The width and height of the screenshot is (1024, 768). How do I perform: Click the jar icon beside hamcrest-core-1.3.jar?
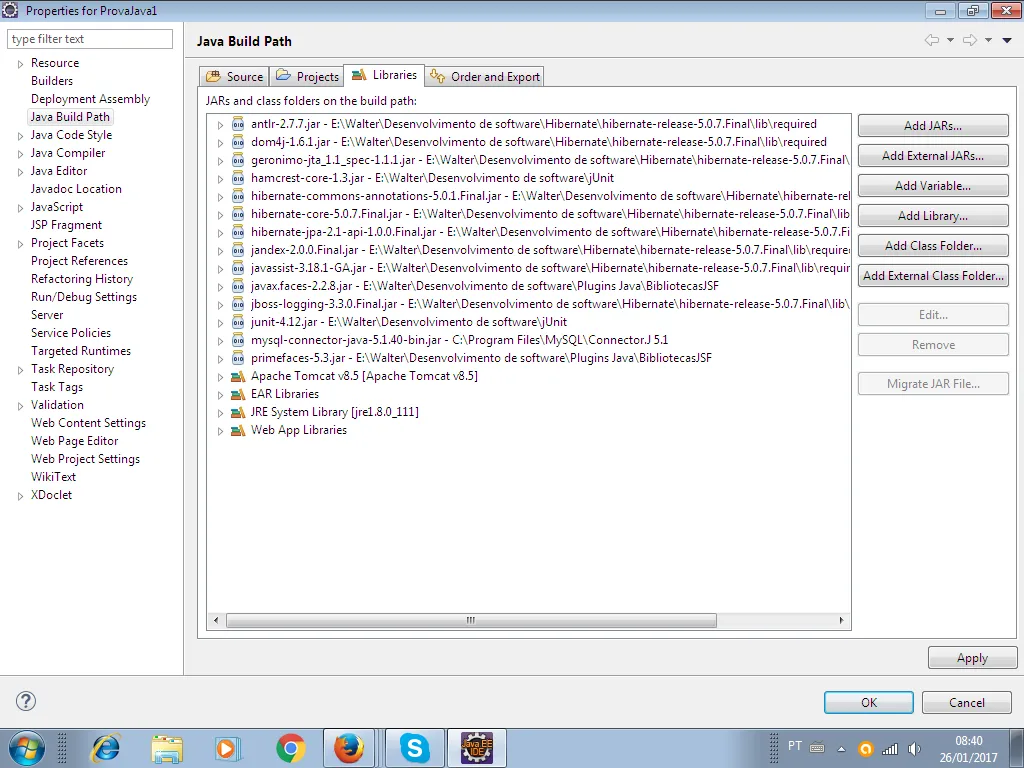click(238, 178)
